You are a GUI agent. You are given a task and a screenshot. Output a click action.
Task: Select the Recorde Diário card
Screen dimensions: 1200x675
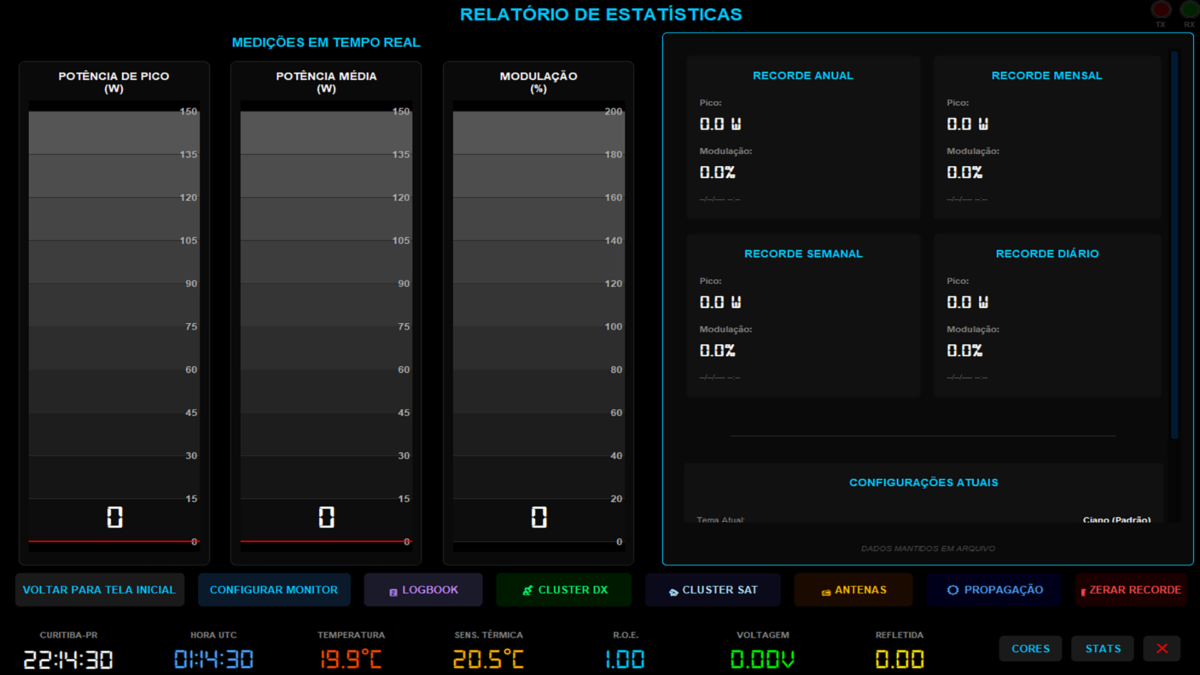[1047, 315]
